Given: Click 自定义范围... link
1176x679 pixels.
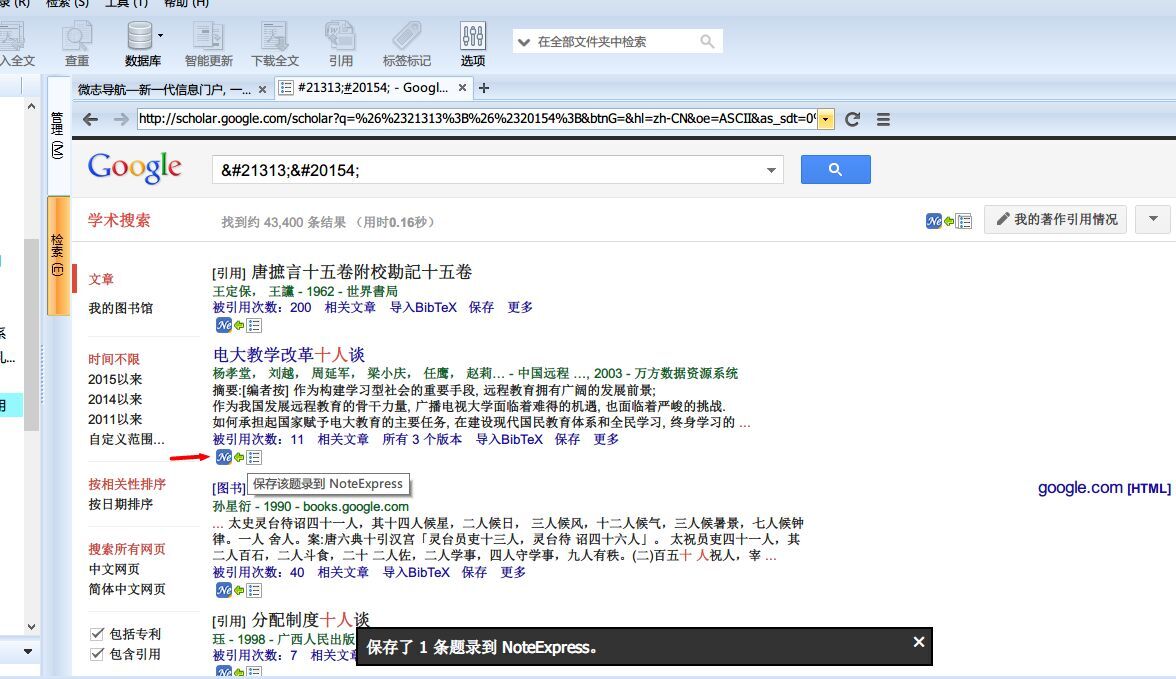Looking at the screenshot, I should [x=126, y=439].
